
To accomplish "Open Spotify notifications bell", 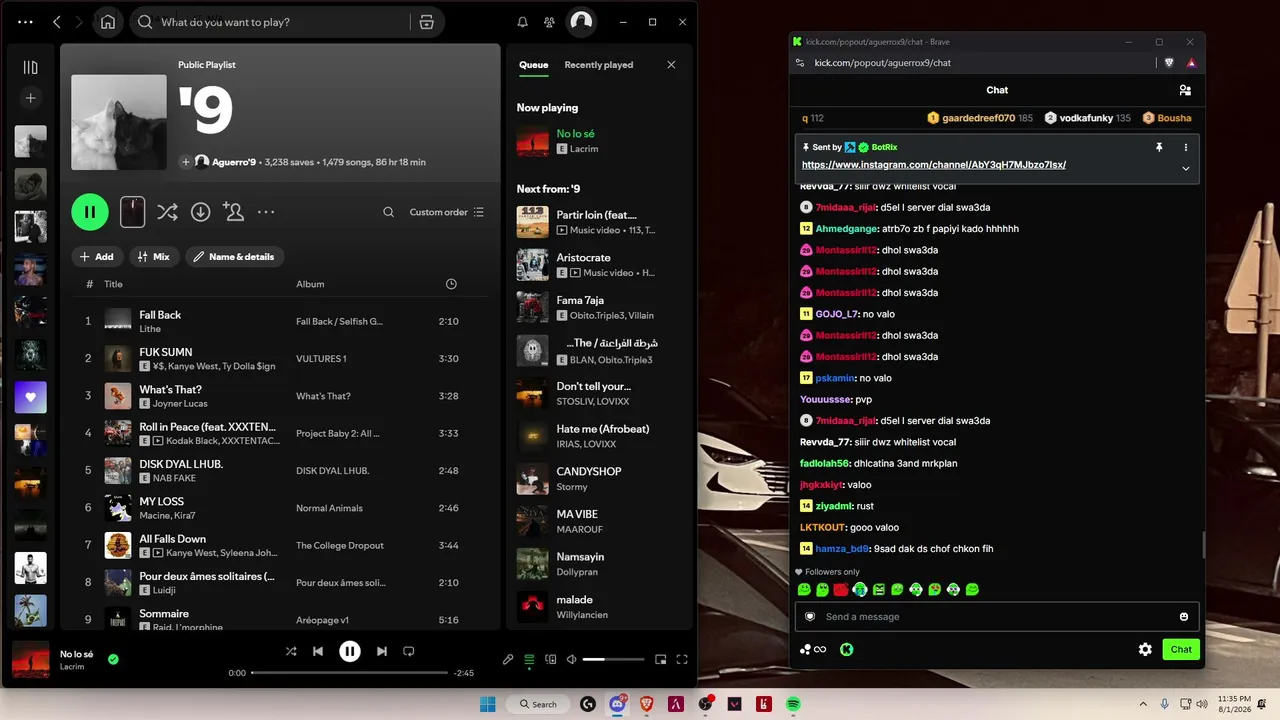I will (x=522, y=22).
